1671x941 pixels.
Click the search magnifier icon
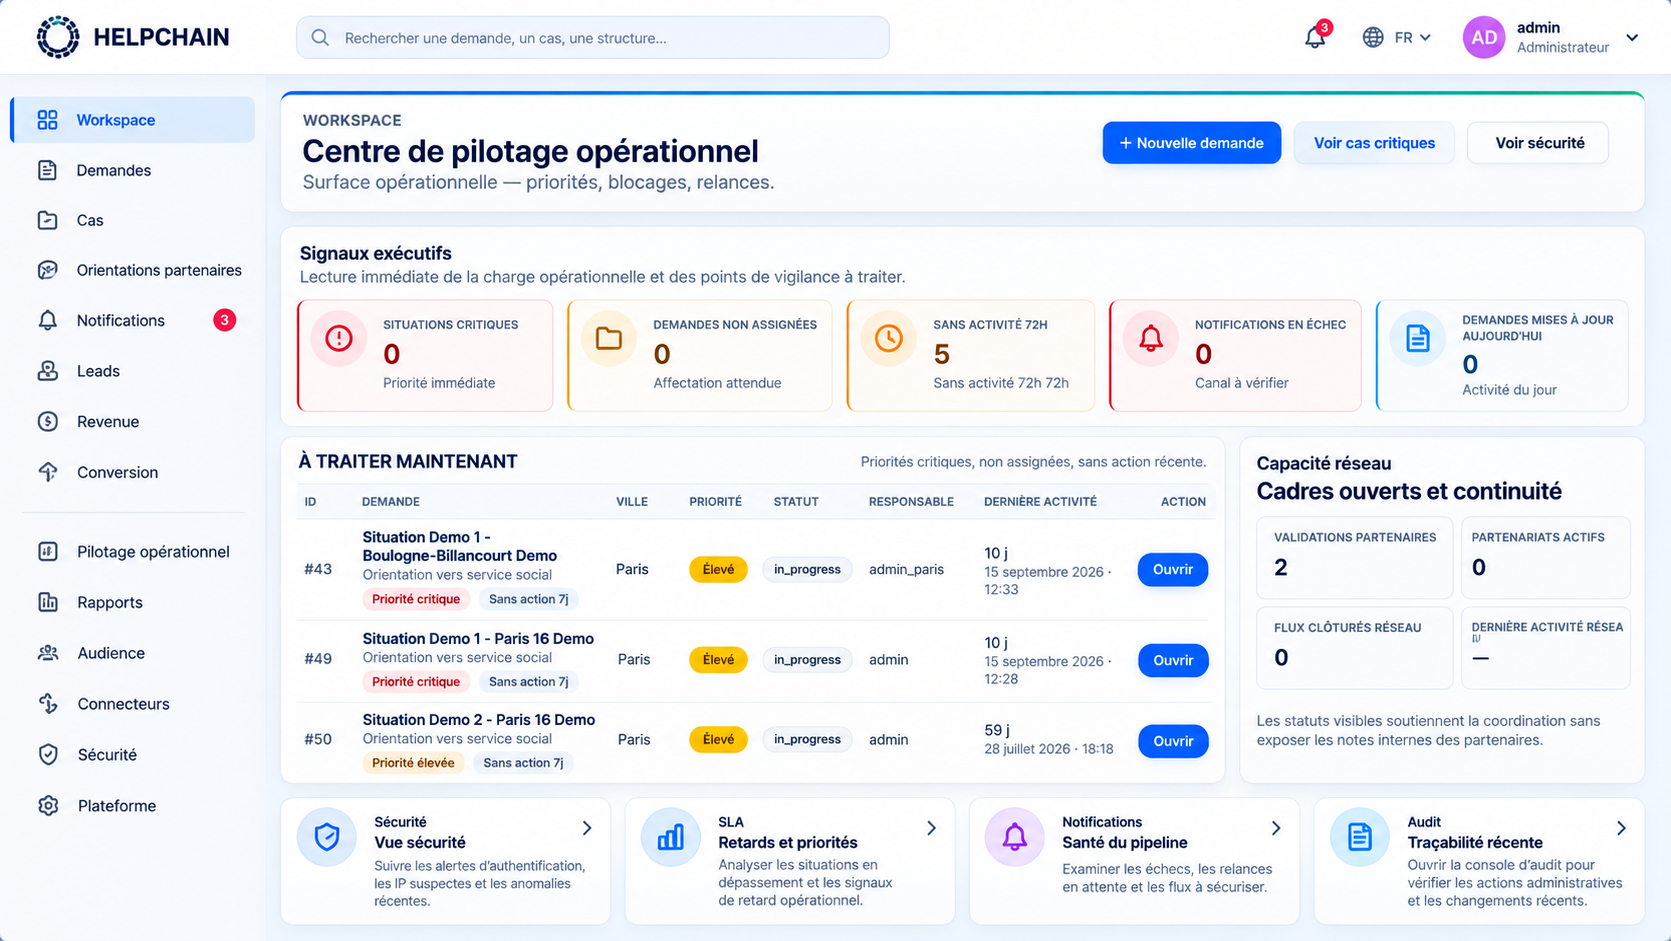click(320, 38)
